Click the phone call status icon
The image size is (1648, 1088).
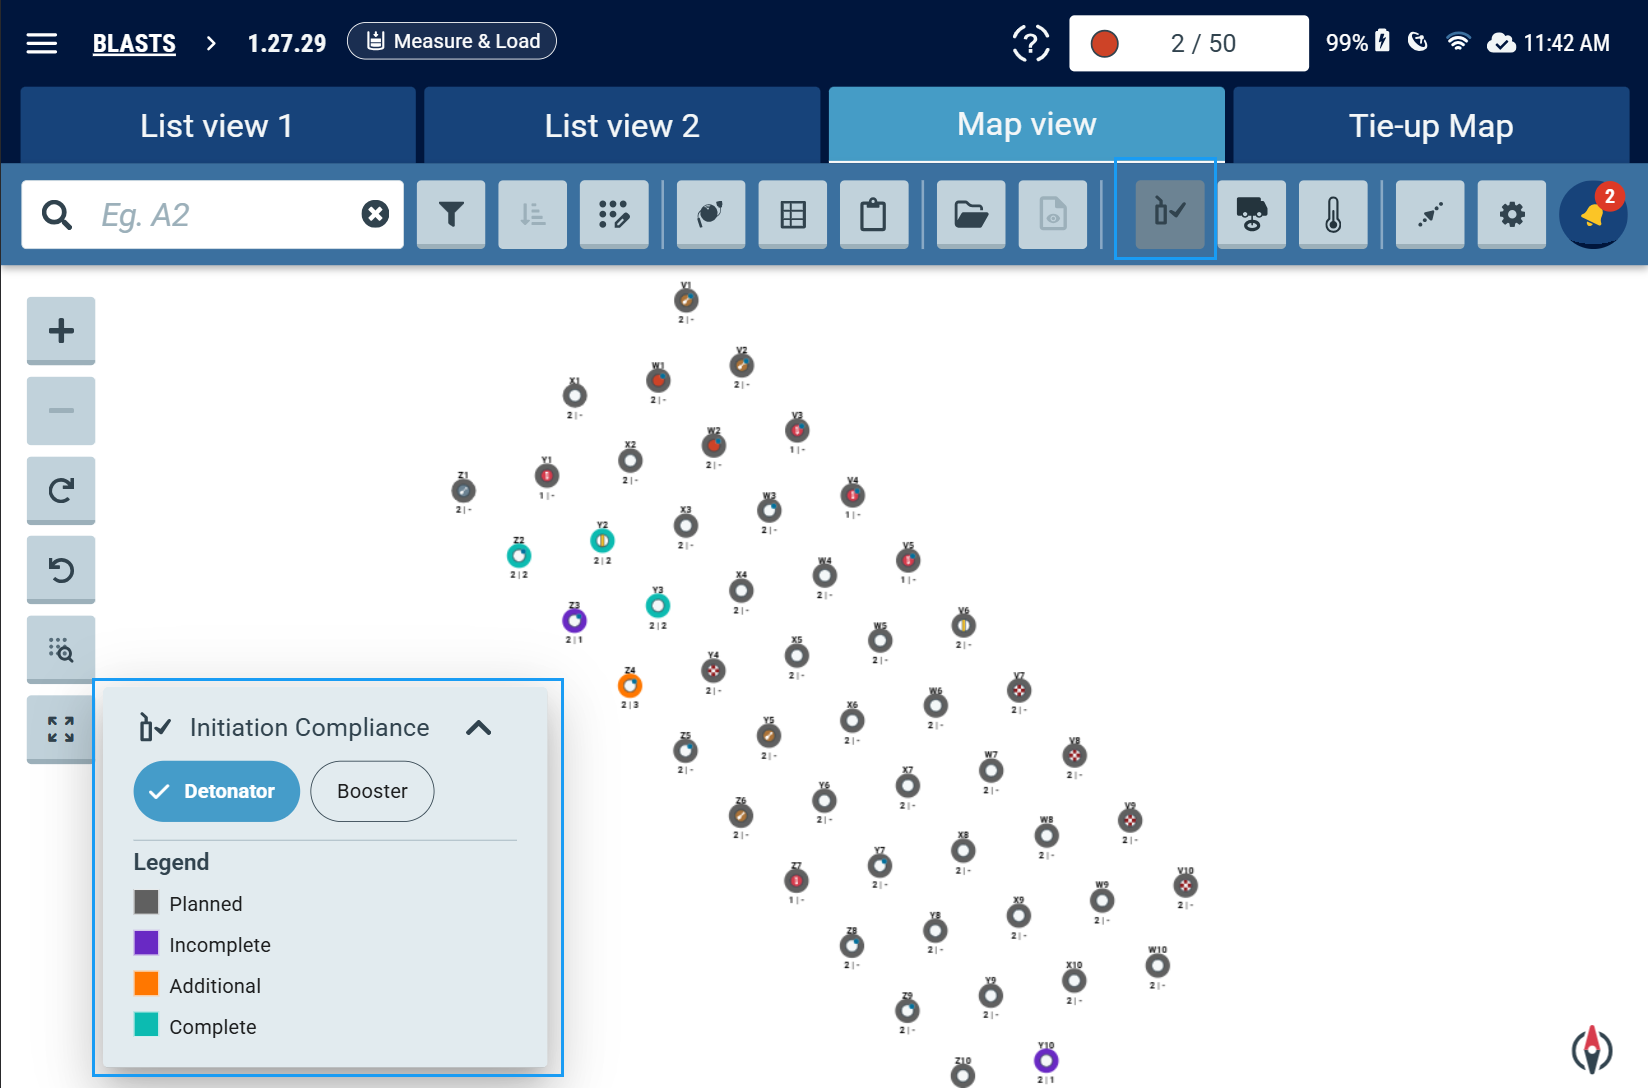point(1417,42)
